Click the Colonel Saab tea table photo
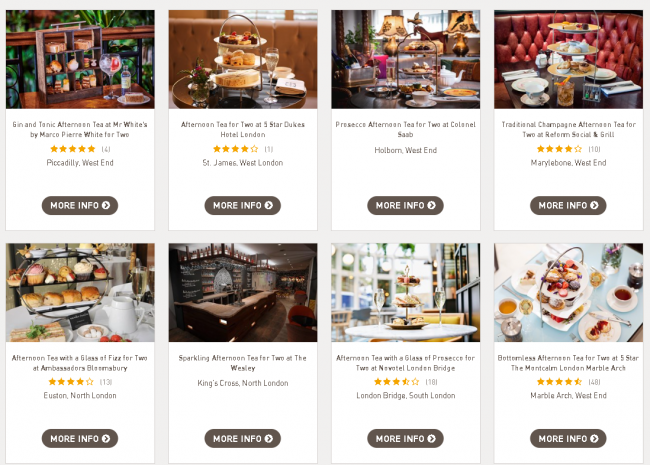650x465 pixels. [405, 59]
